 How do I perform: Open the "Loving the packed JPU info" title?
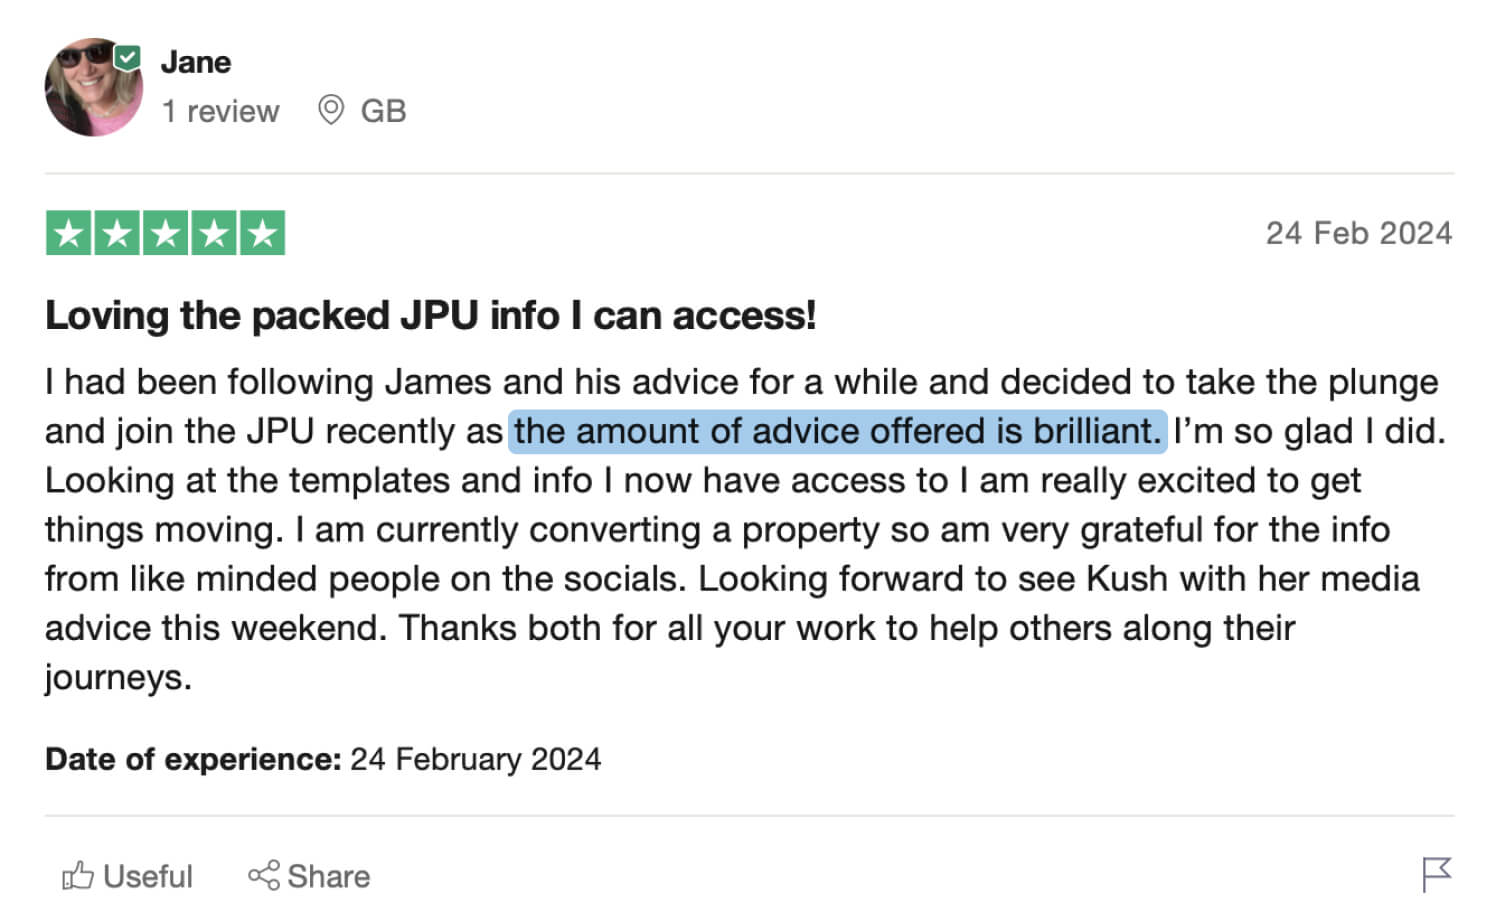(430, 316)
